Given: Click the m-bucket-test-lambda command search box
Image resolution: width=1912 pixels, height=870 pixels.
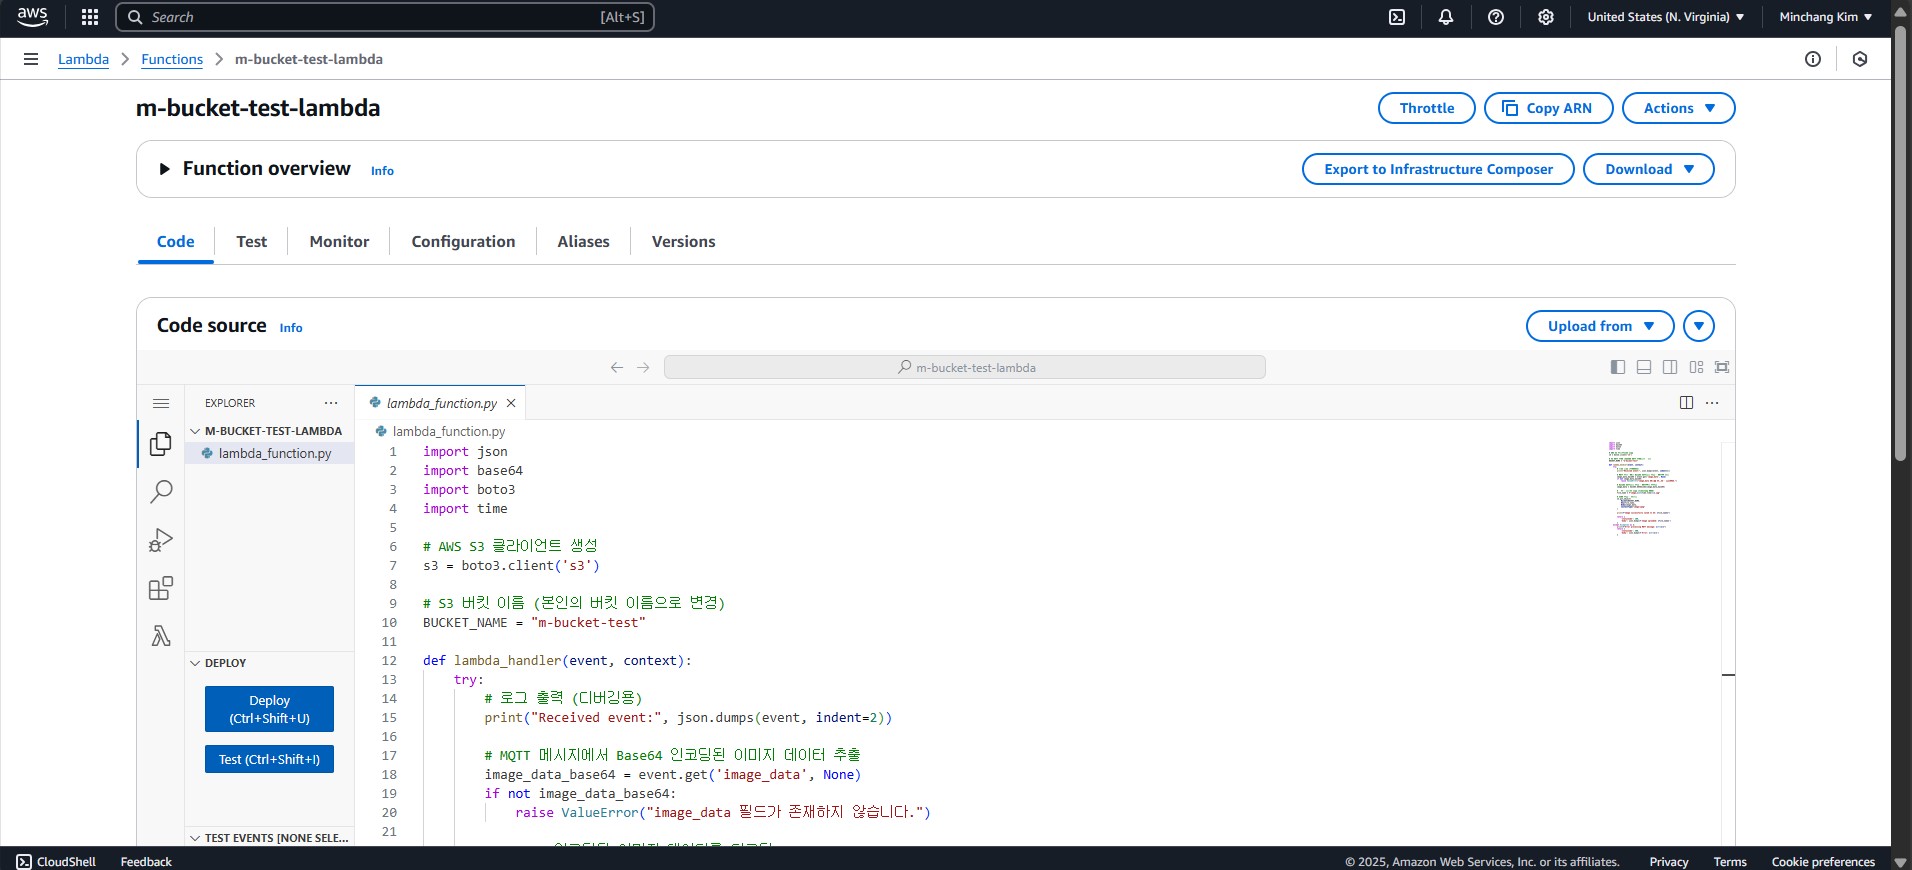Looking at the screenshot, I should point(965,367).
